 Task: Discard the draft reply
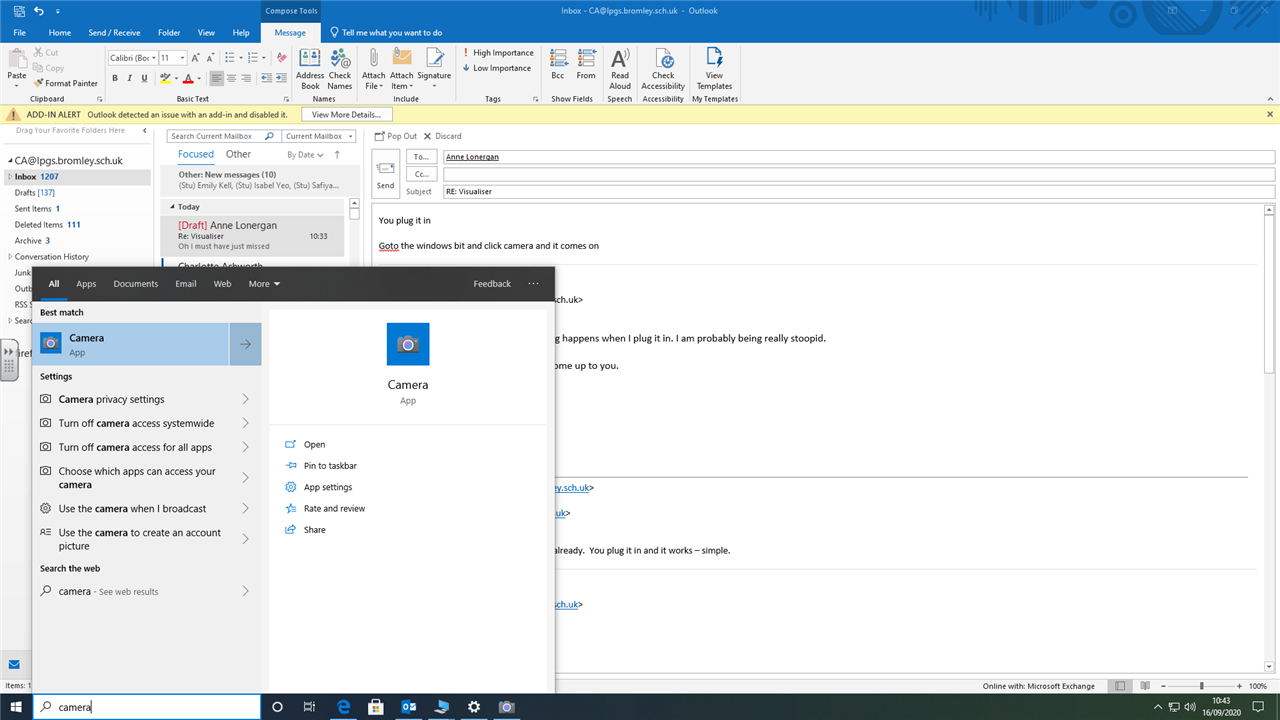(x=442, y=136)
